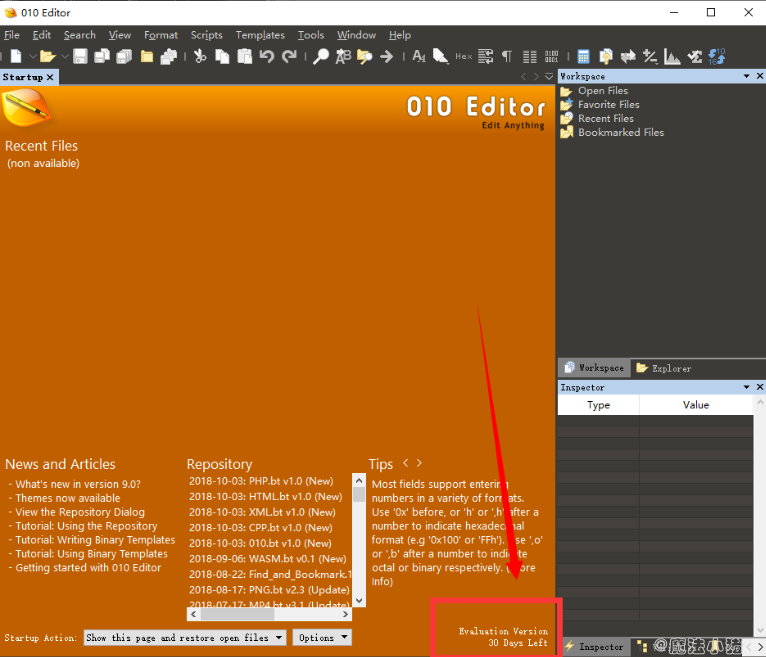Open the Workspace panel dropdown arrow
The width and height of the screenshot is (766, 657).
tap(746, 76)
